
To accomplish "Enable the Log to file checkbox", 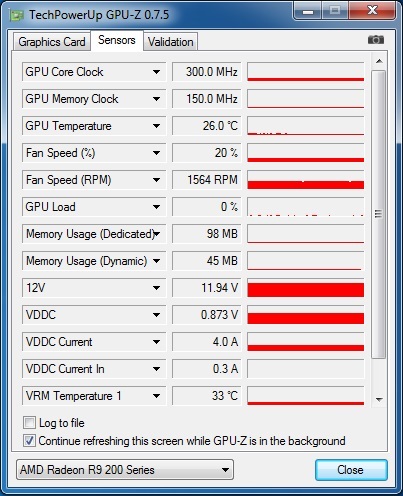I will click(29, 423).
